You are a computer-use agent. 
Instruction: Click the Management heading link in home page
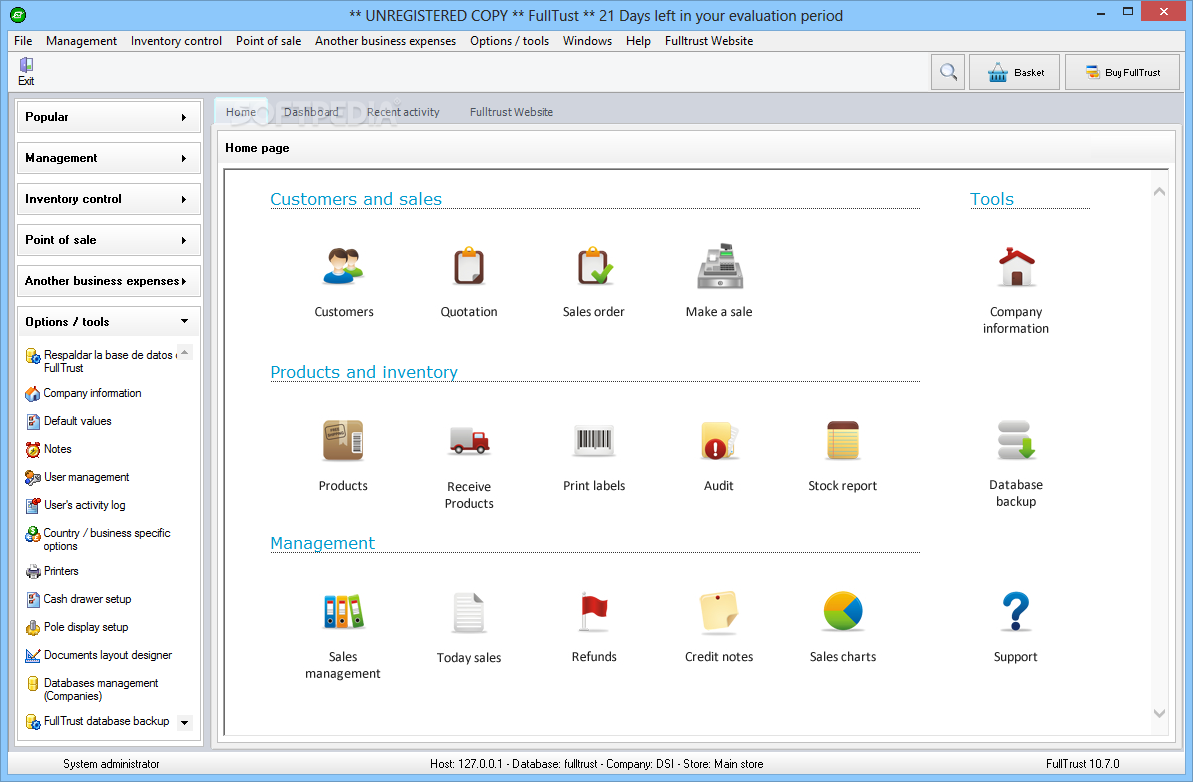coord(323,543)
